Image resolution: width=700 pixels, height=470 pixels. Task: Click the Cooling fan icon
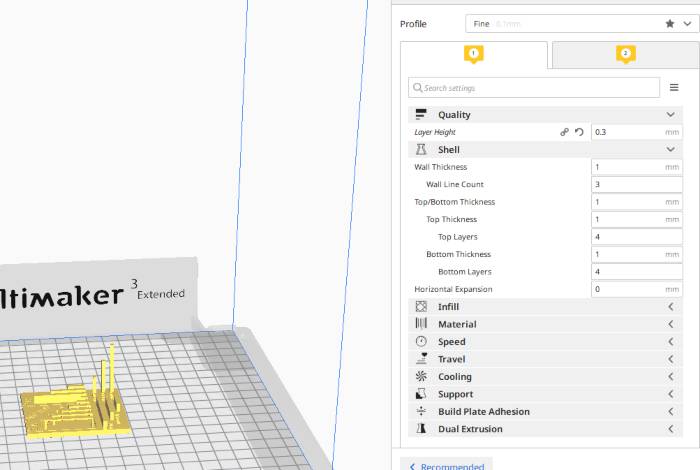(x=421, y=376)
